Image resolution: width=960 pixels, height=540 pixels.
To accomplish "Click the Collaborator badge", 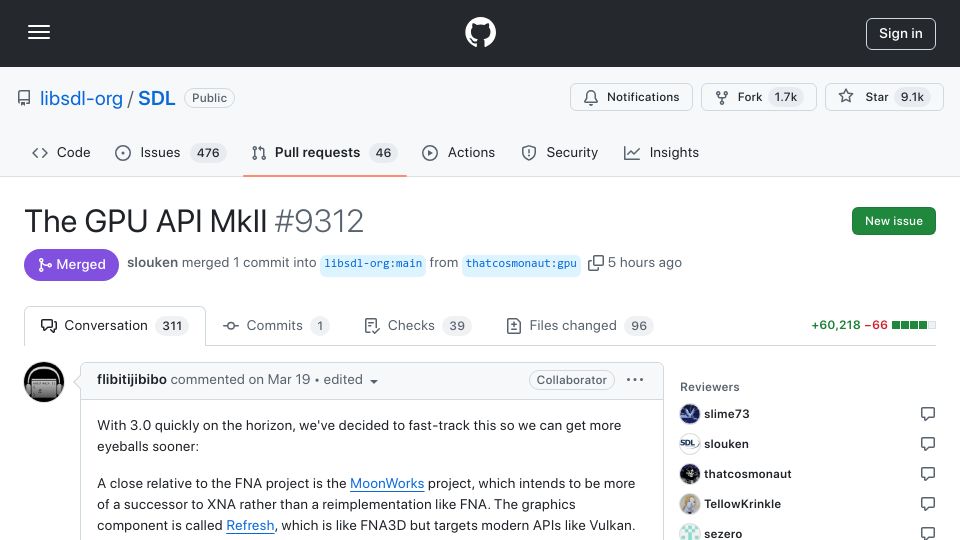I will 571,380.
